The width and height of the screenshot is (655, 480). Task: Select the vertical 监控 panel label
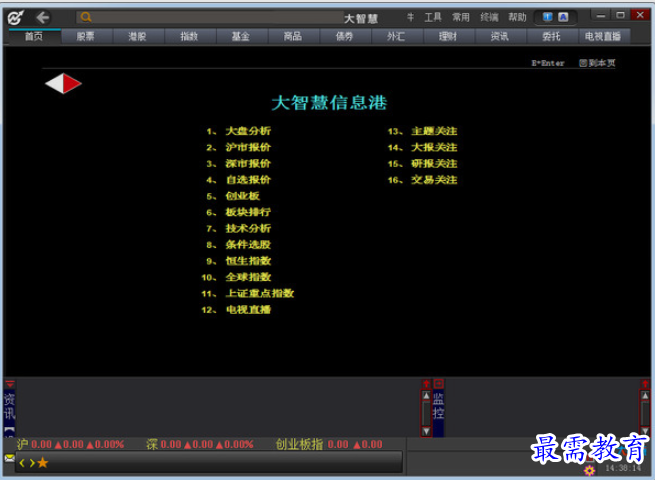[438, 406]
